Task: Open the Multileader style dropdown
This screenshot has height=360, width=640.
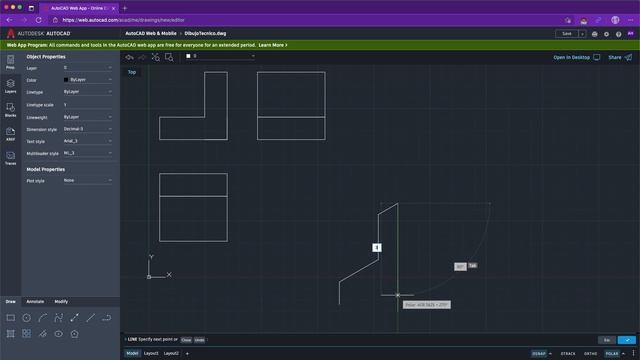Action: point(88,153)
